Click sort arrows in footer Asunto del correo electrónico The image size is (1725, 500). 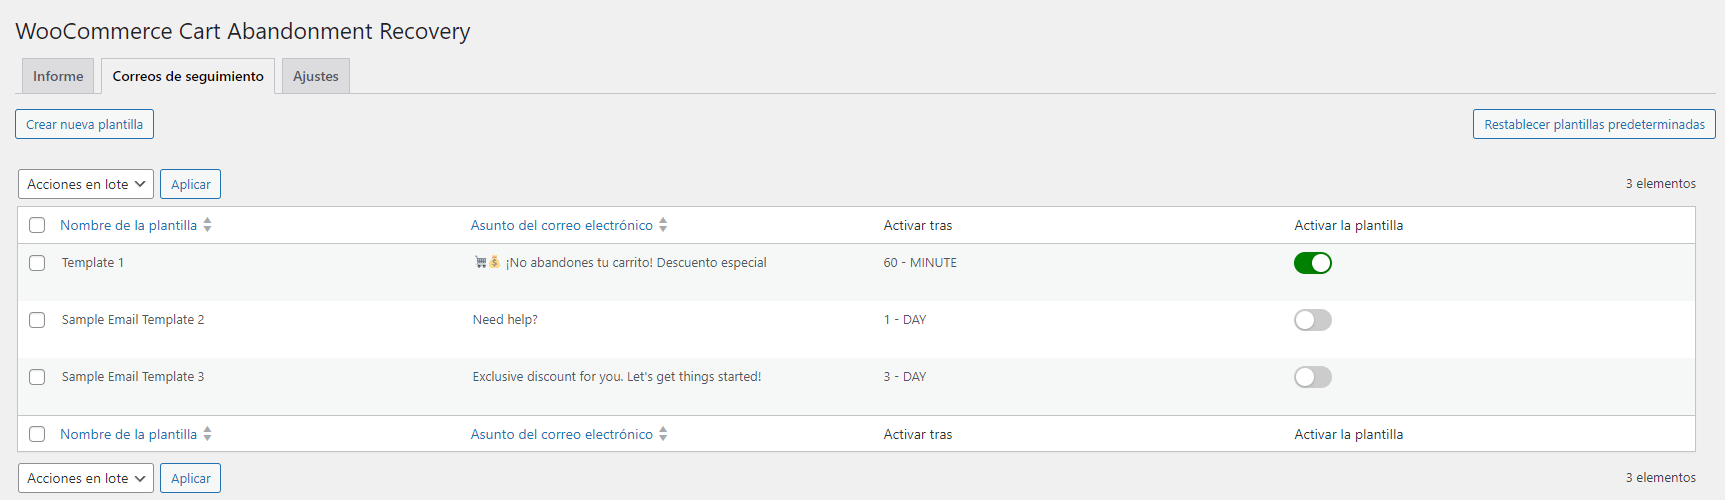click(x=663, y=434)
